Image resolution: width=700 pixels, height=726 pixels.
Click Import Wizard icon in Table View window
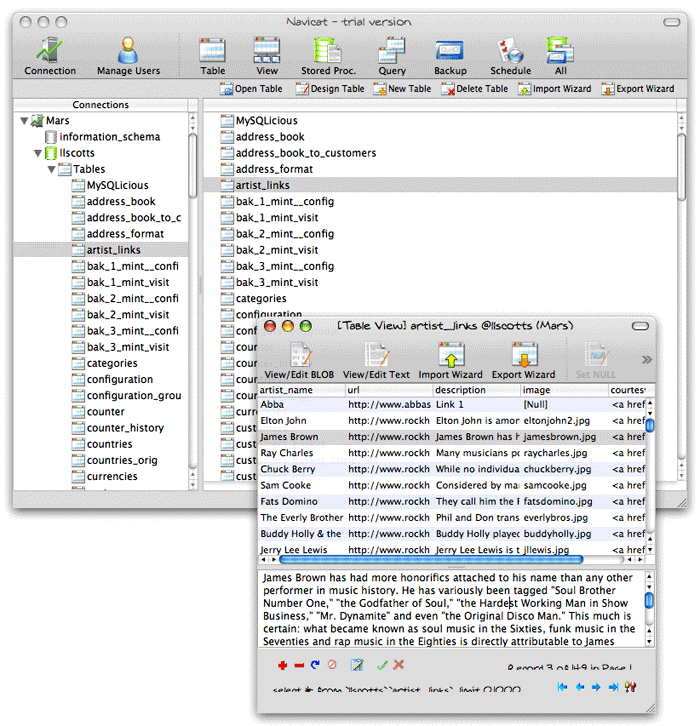[450, 361]
